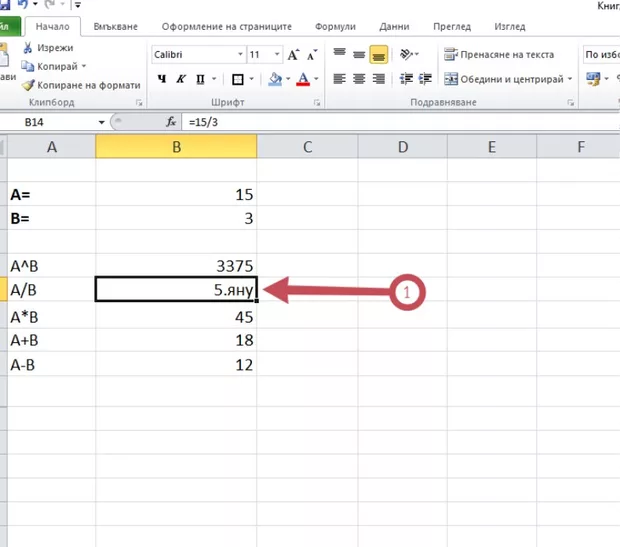Screen dimensions: 620x547
Task: Open the Формули tab
Action: pyautogui.click(x=335, y=26)
